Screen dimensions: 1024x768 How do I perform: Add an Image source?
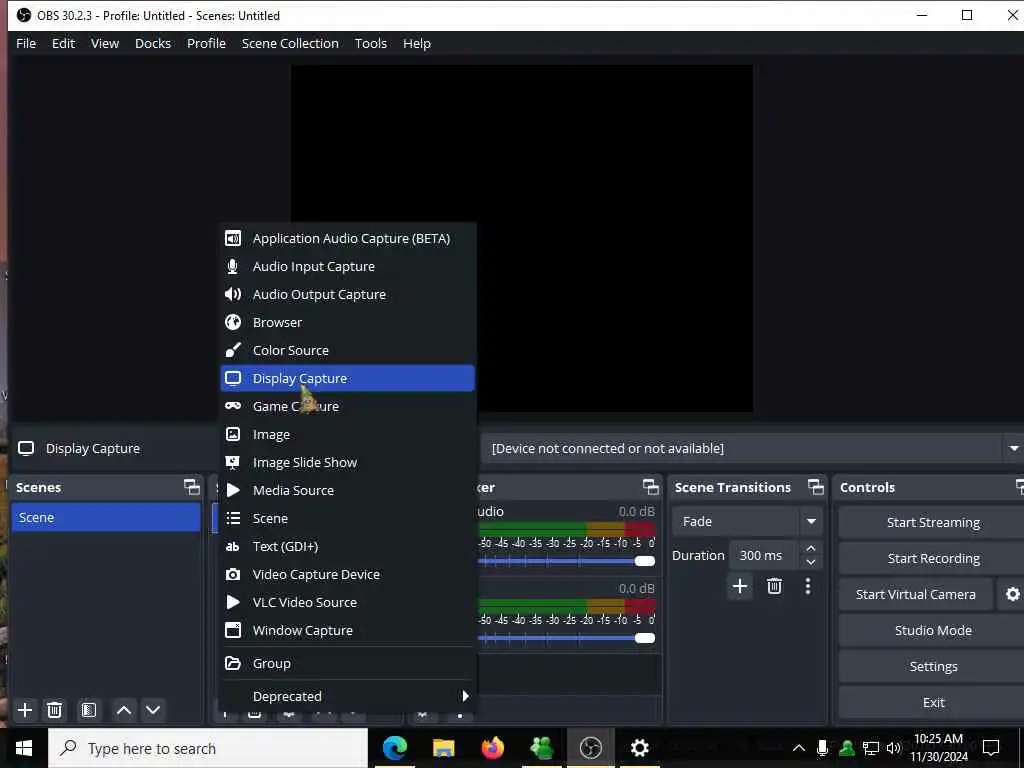tap(347, 434)
